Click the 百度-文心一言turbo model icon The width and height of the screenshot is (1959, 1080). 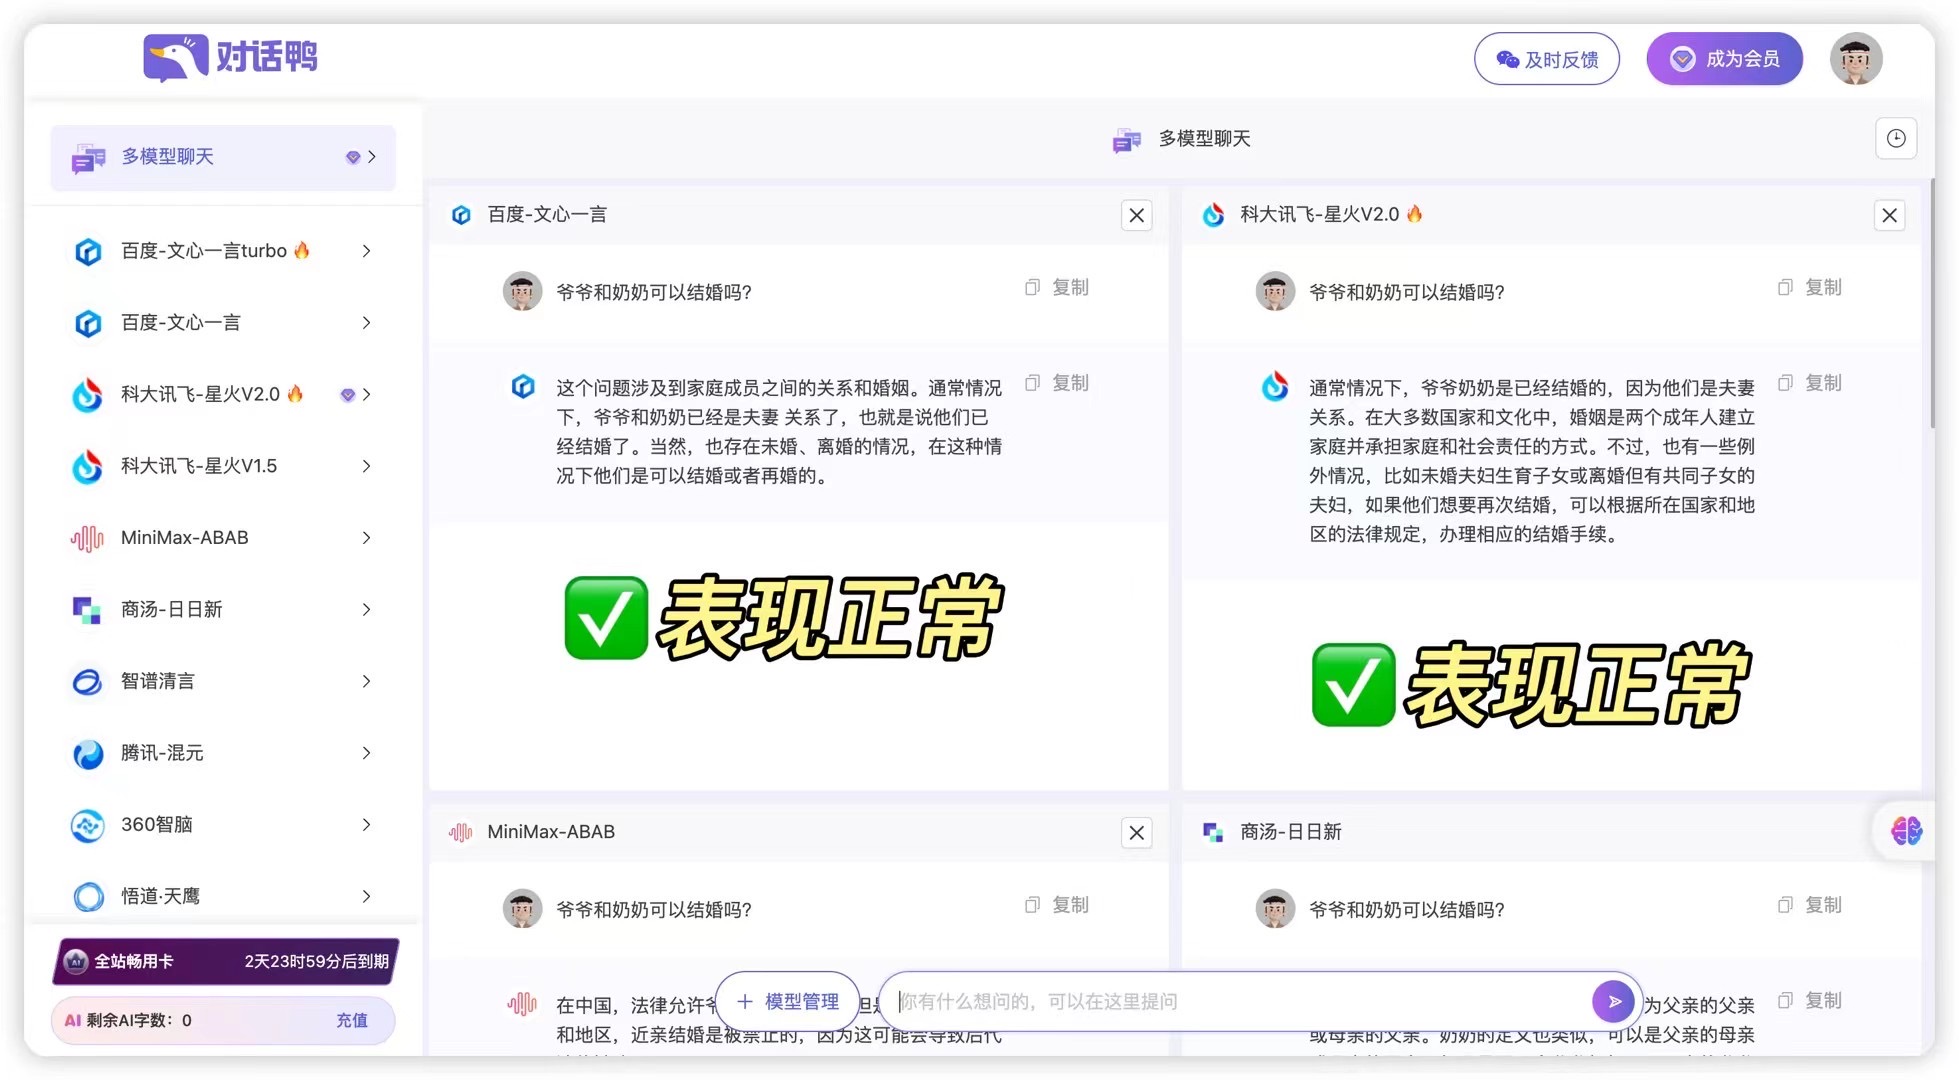coord(88,251)
